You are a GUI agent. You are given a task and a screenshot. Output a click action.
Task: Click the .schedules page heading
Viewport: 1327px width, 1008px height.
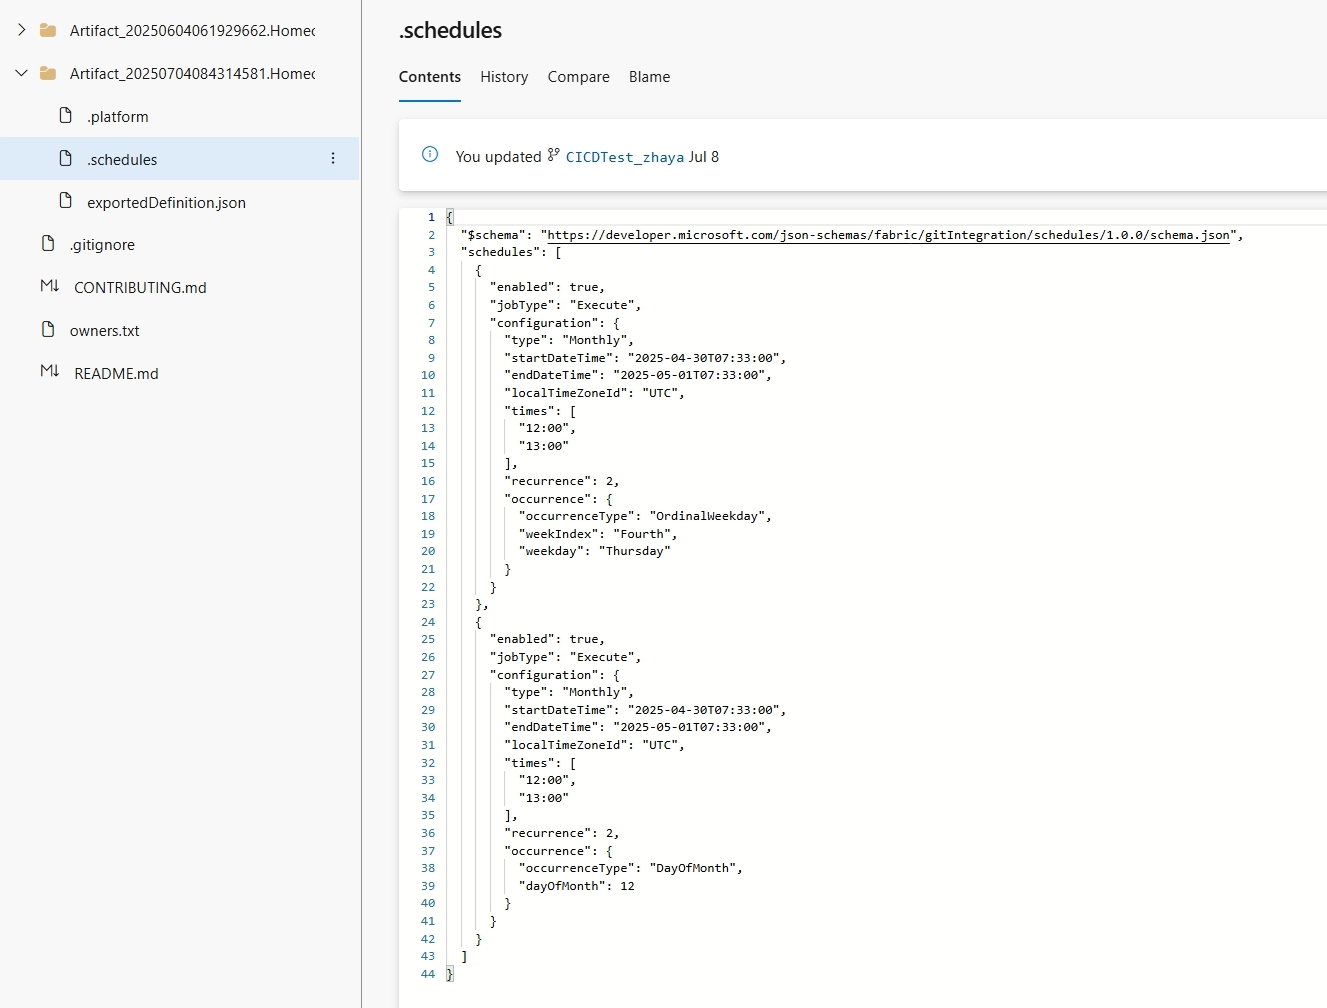point(450,30)
